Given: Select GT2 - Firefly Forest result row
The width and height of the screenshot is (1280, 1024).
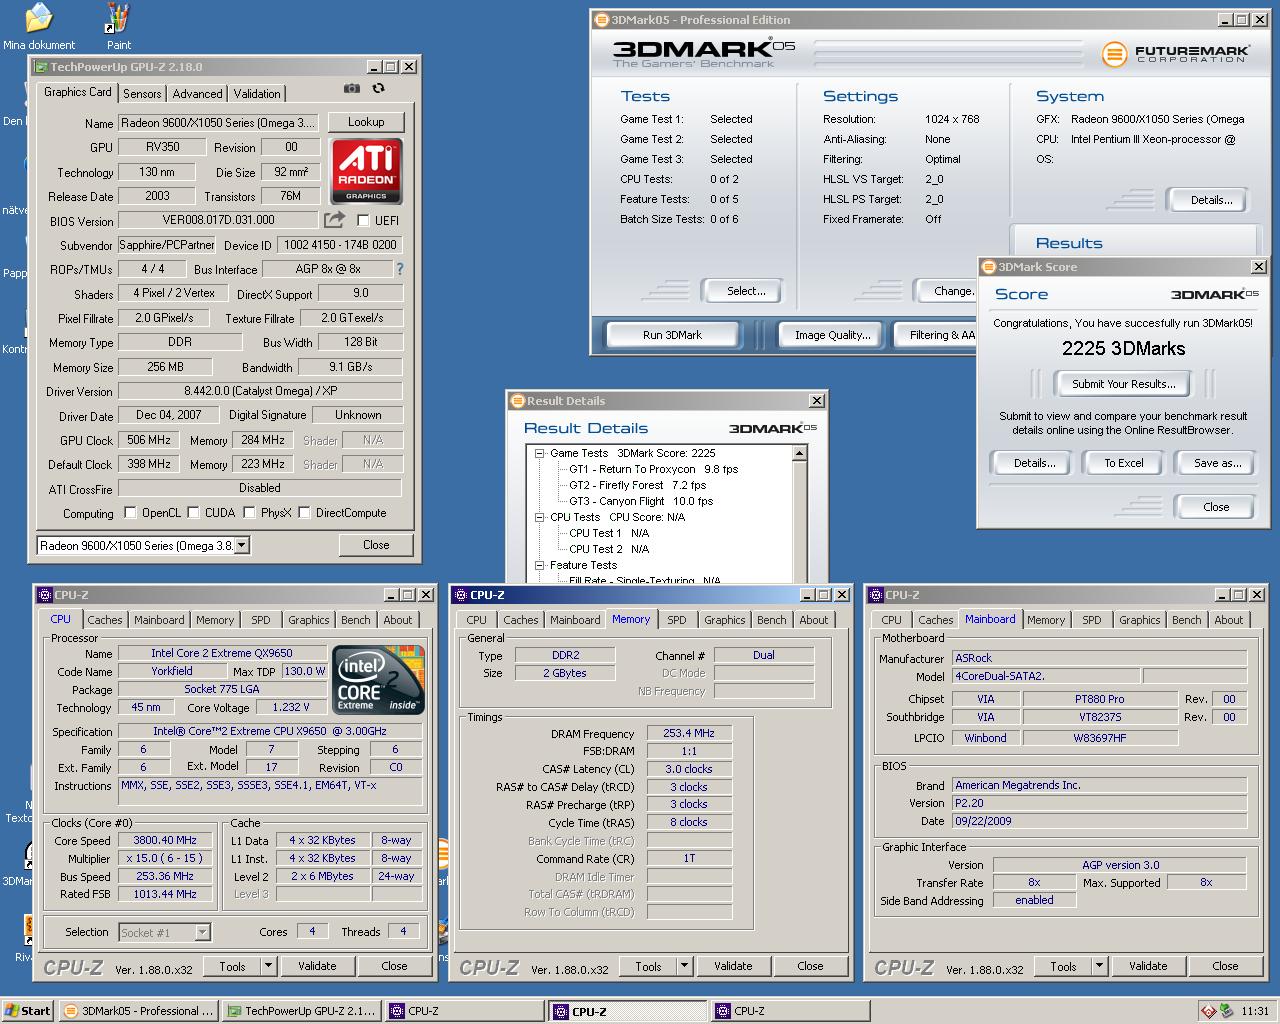Looking at the screenshot, I should click(x=637, y=485).
